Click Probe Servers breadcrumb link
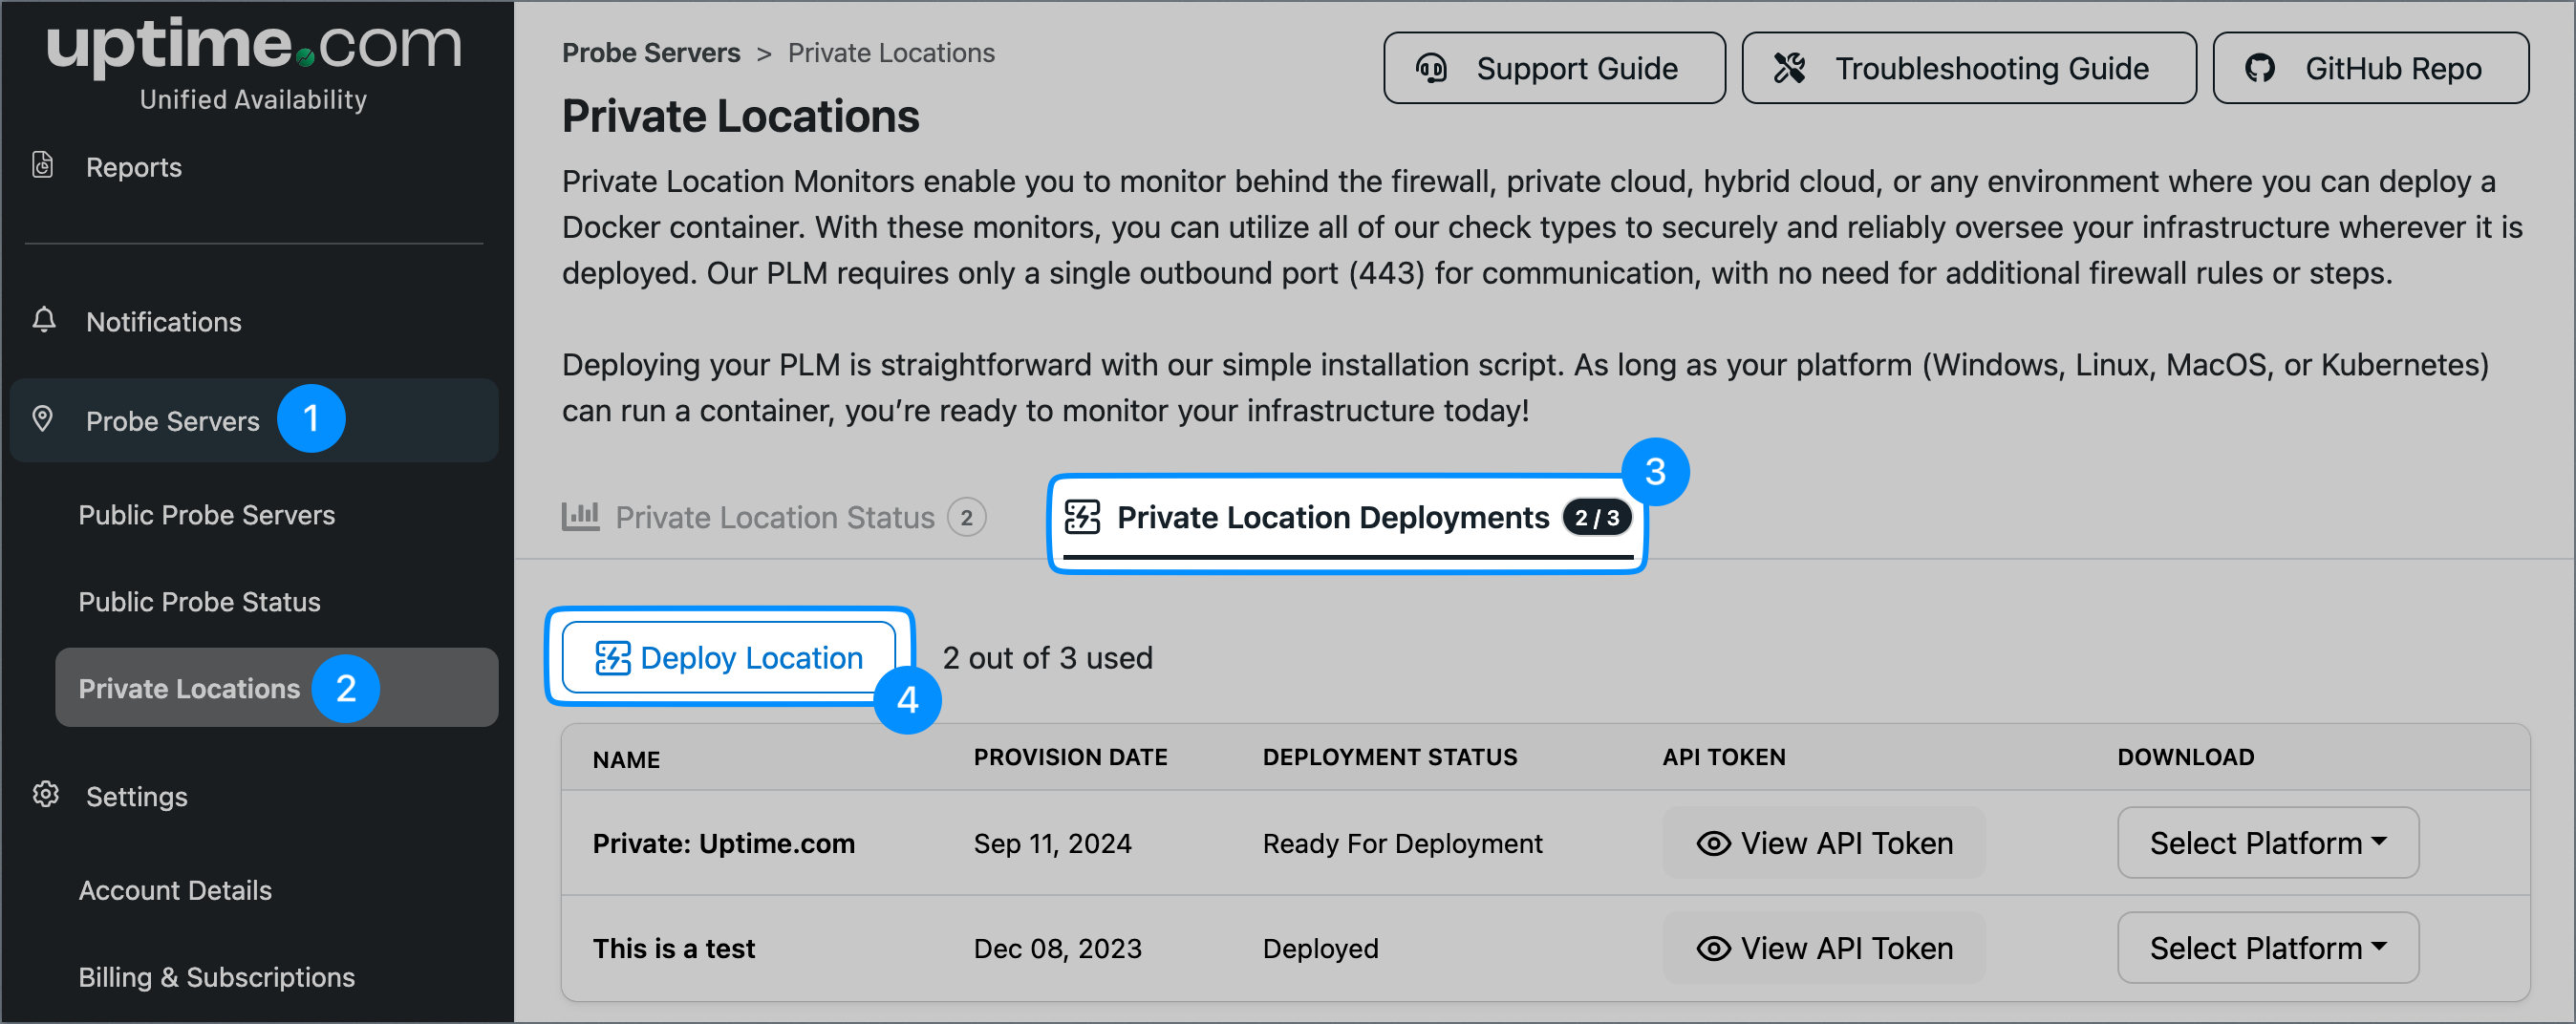 coord(651,53)
